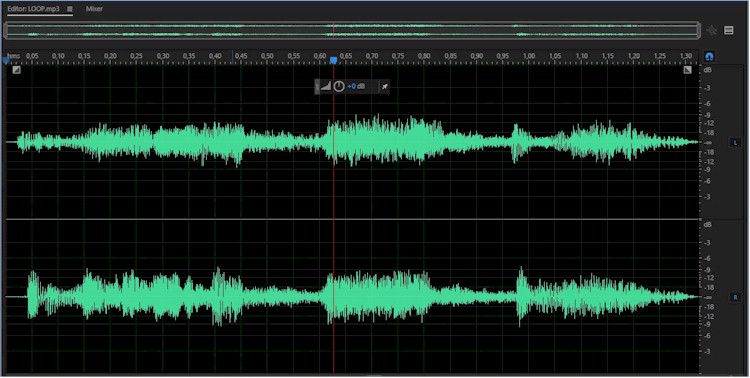
Task: Click the +0 dB gain value
Action: coord(356,86)
